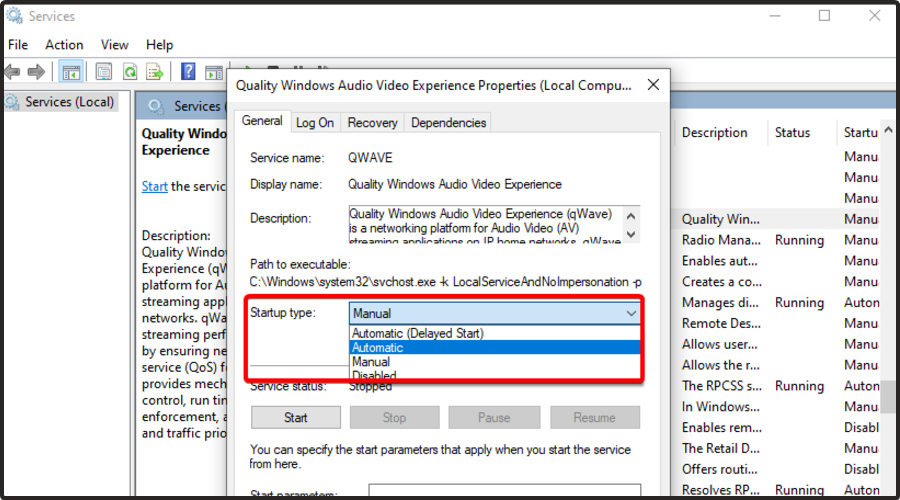This screenshot has height=500, width=900.
Task: Select the Manages di... service row
Action: 777,303
